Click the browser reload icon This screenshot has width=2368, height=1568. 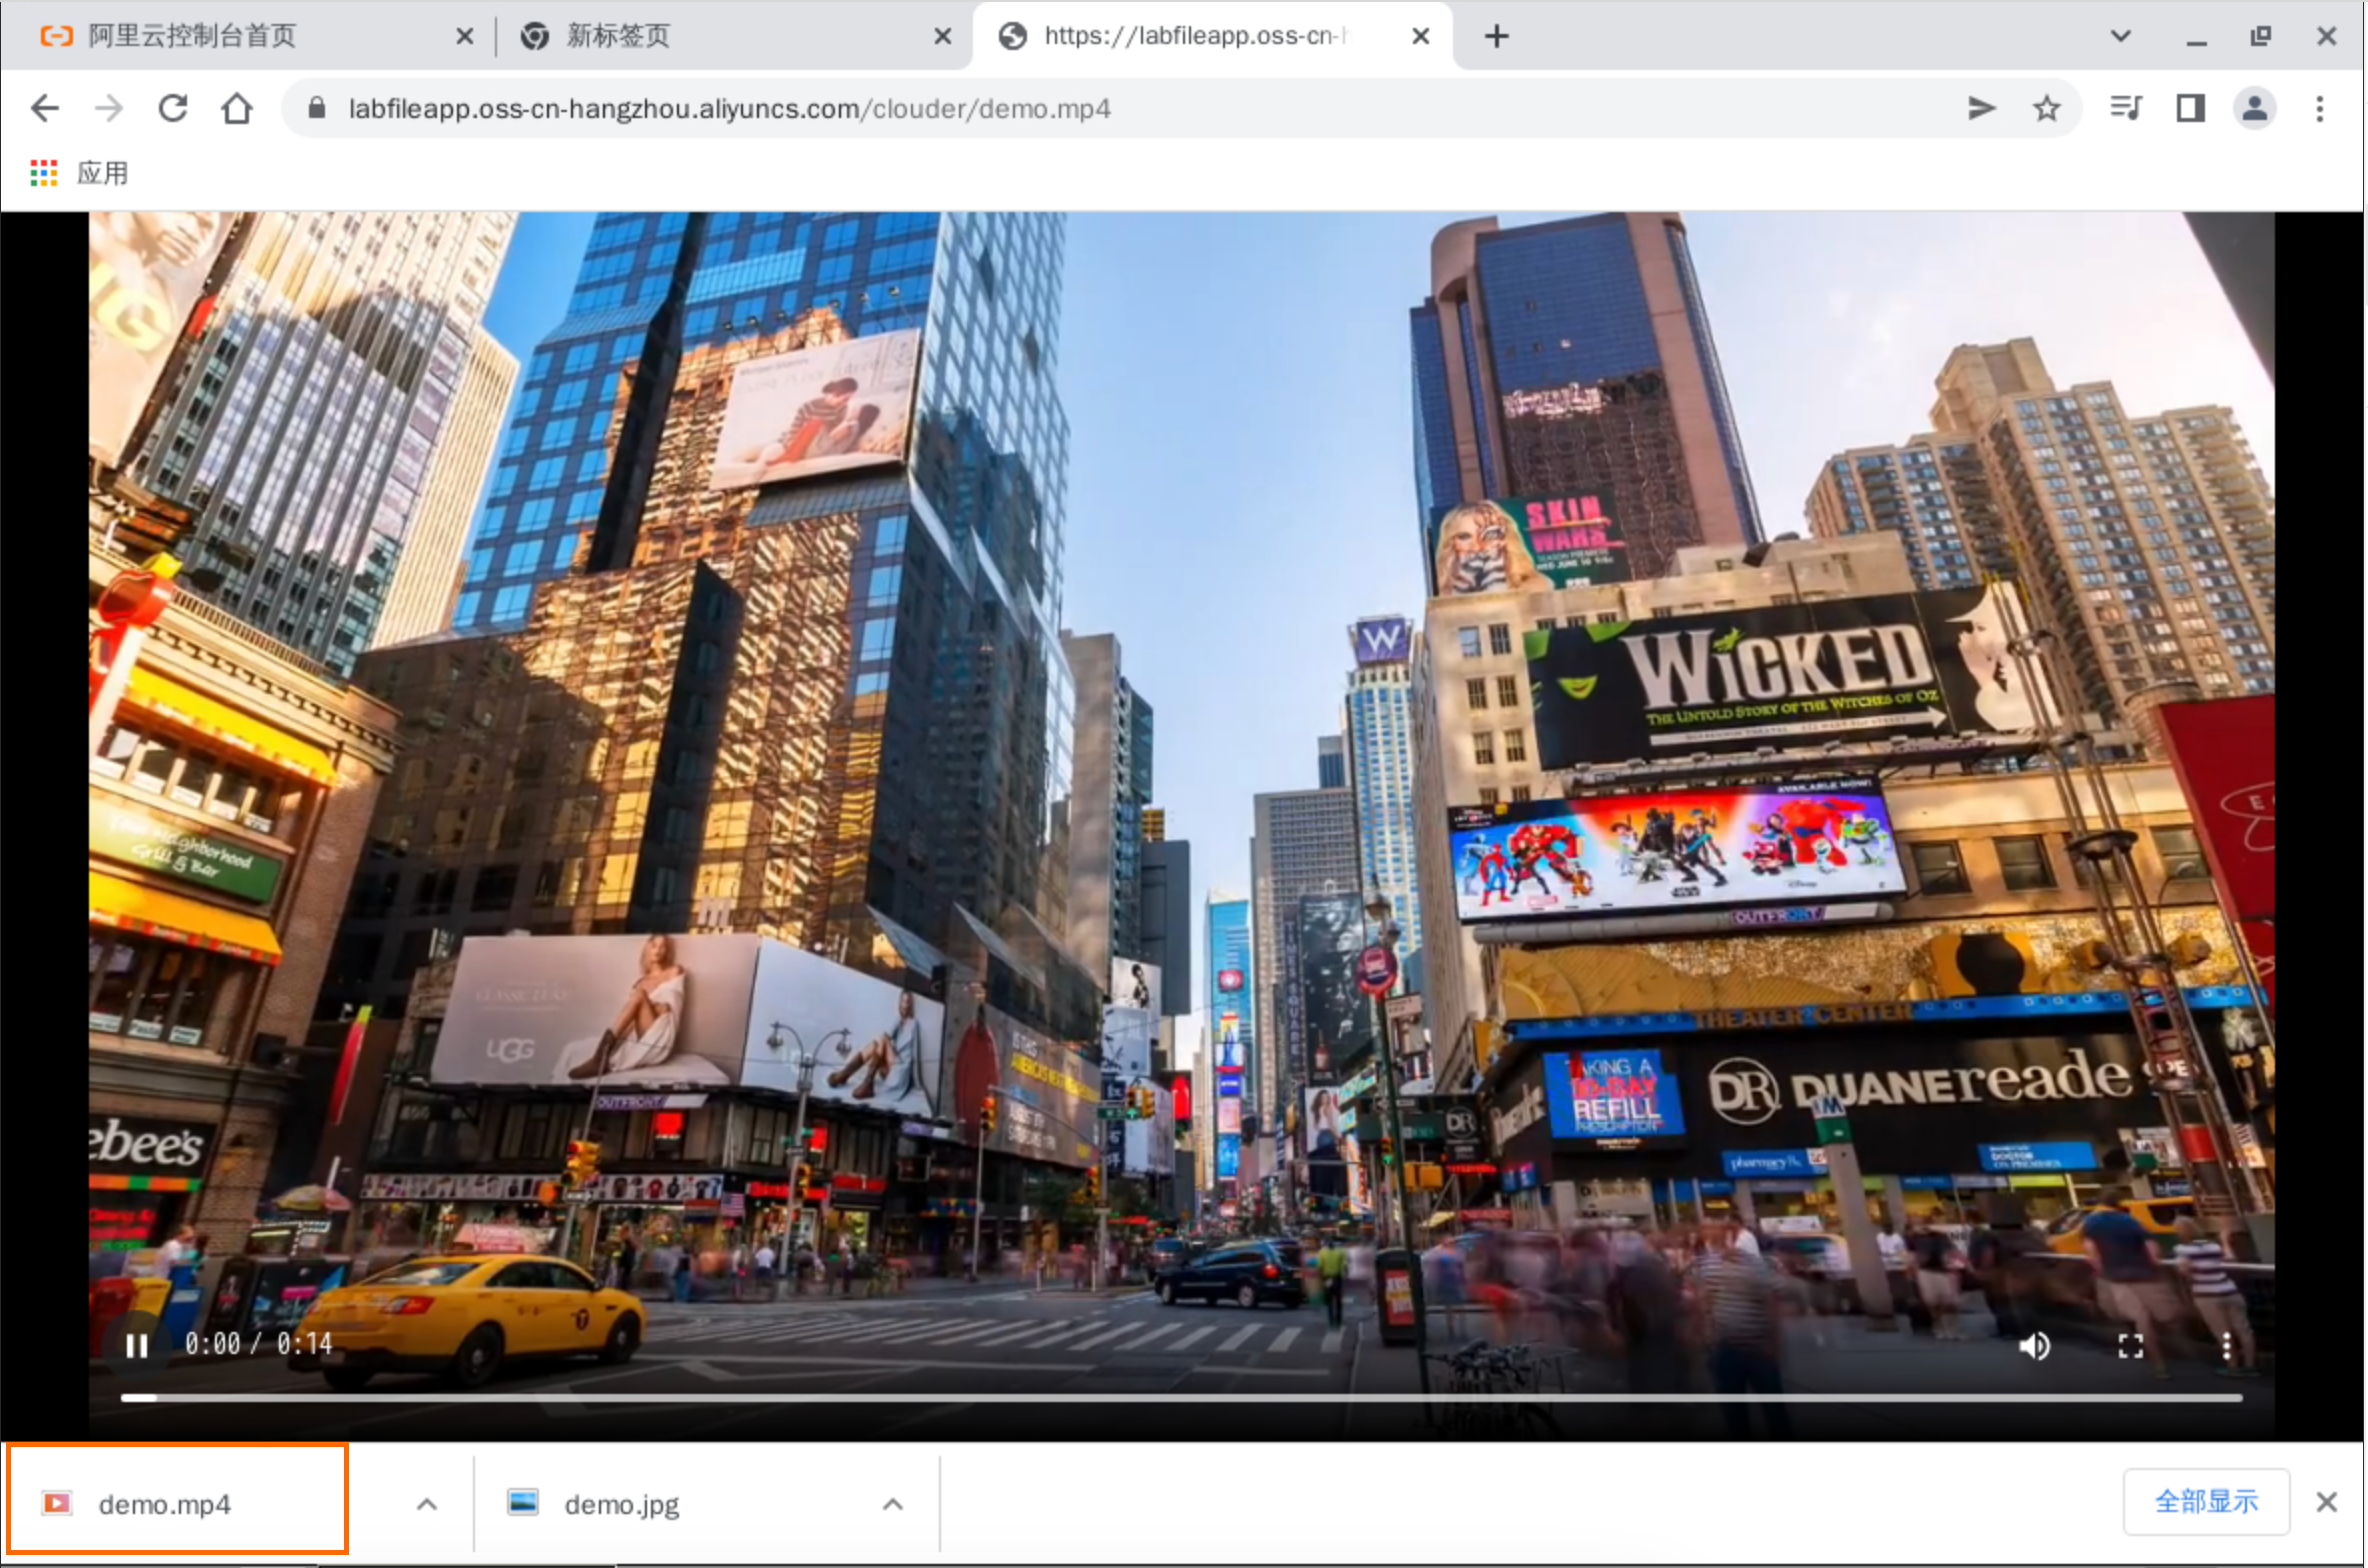tap(173, 108)
